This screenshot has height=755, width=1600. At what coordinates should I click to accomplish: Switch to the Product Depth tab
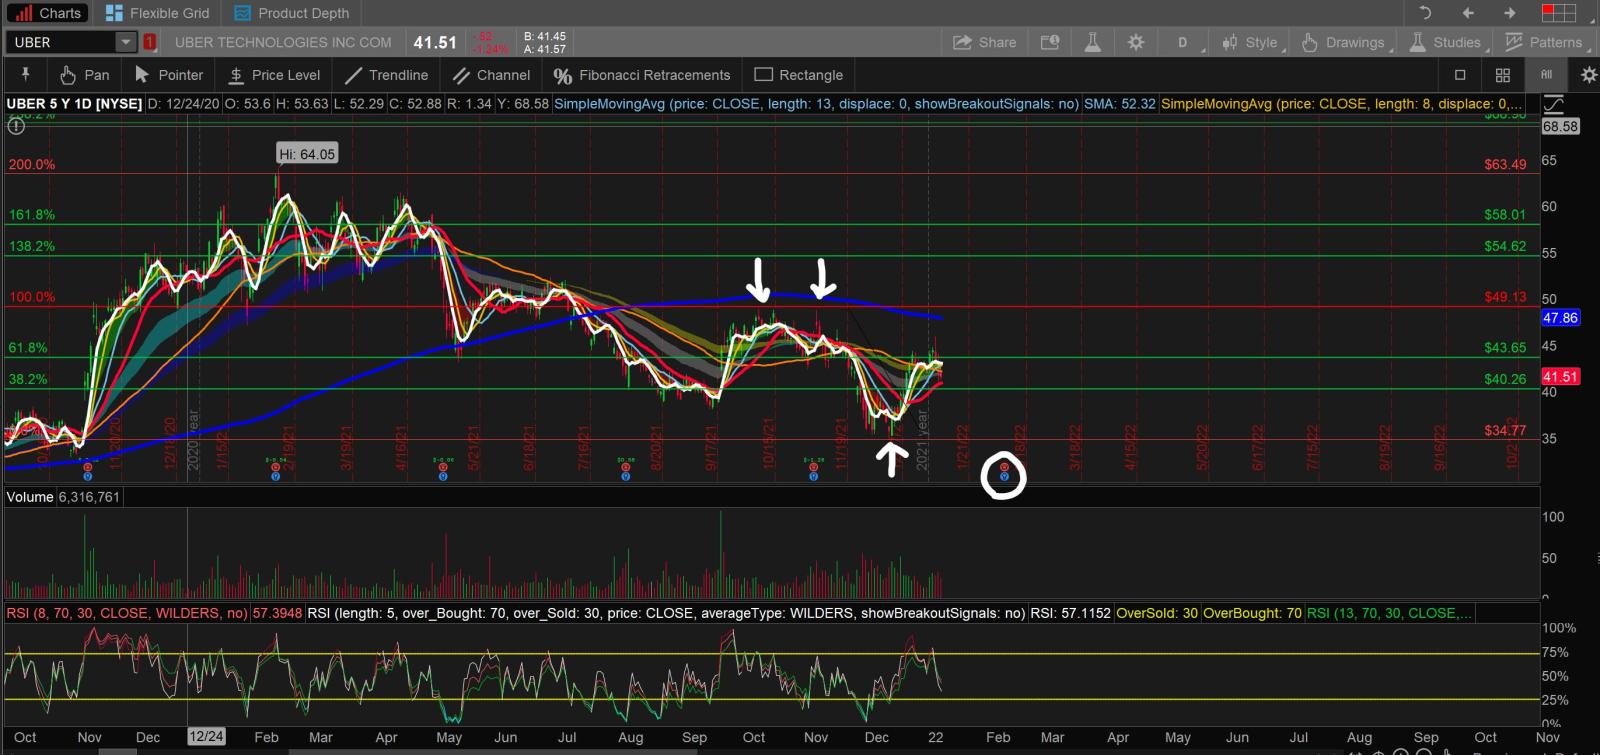click(x=292, y=13)
